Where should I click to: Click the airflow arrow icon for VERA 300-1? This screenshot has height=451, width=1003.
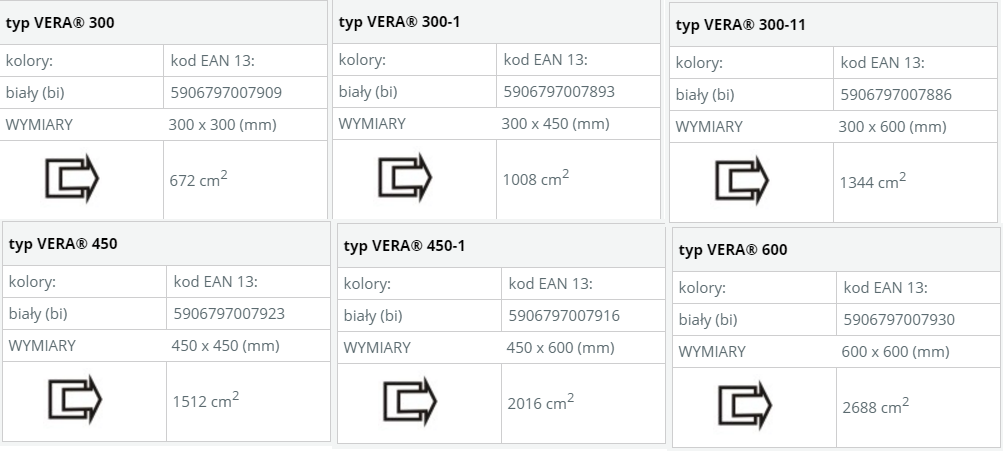(405, 177)
